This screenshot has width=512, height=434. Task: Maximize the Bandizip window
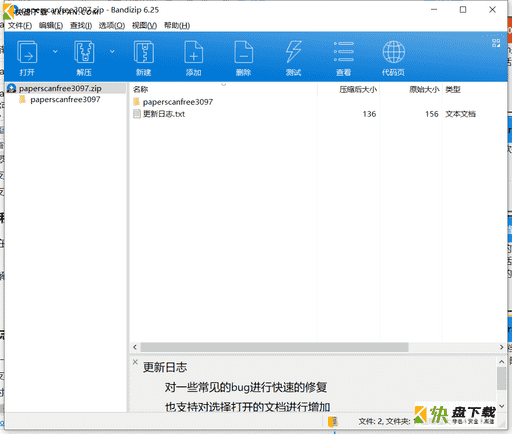(x=463, y=10)
